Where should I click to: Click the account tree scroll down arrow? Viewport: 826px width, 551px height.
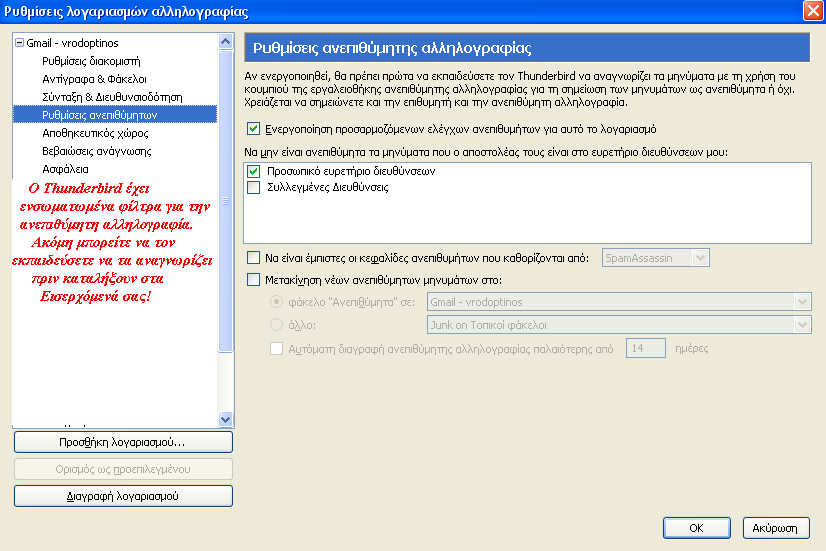pos(225,419)
